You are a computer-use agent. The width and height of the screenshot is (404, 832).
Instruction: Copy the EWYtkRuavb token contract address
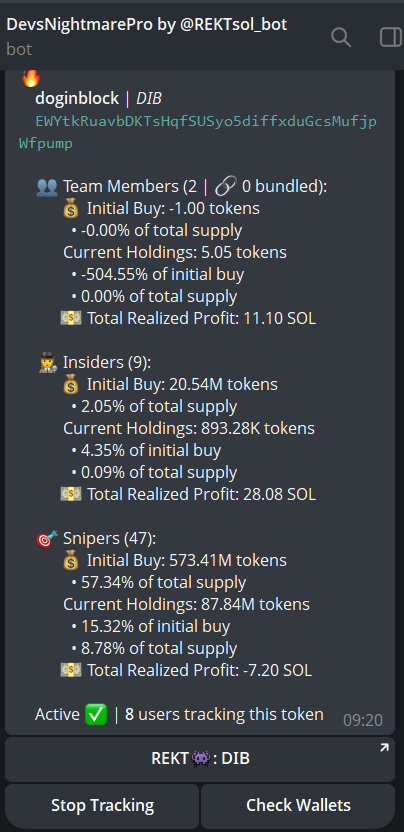[198, 133]
